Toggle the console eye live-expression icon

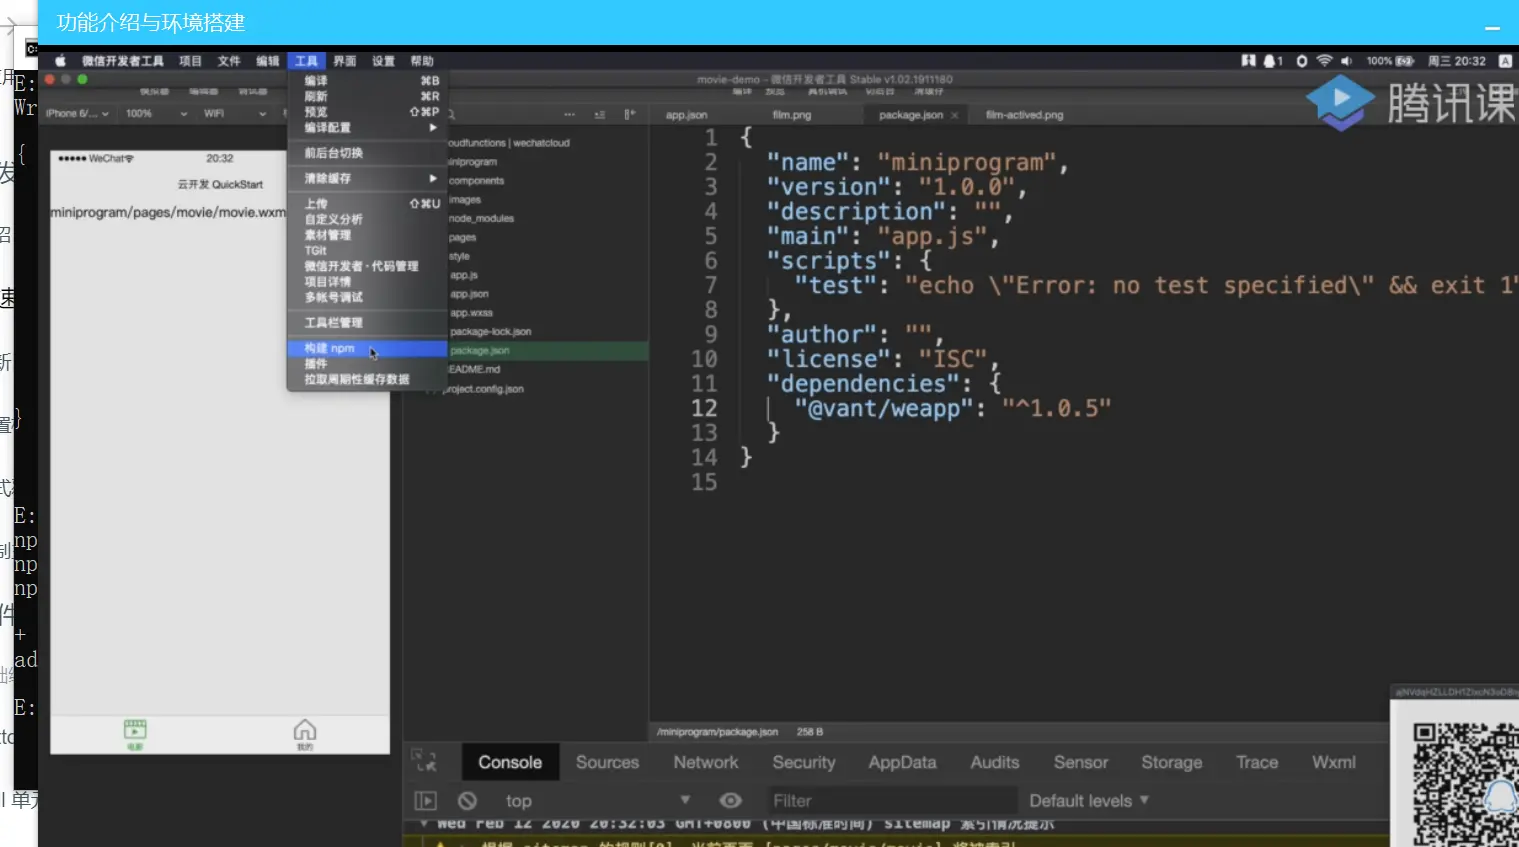731,801
